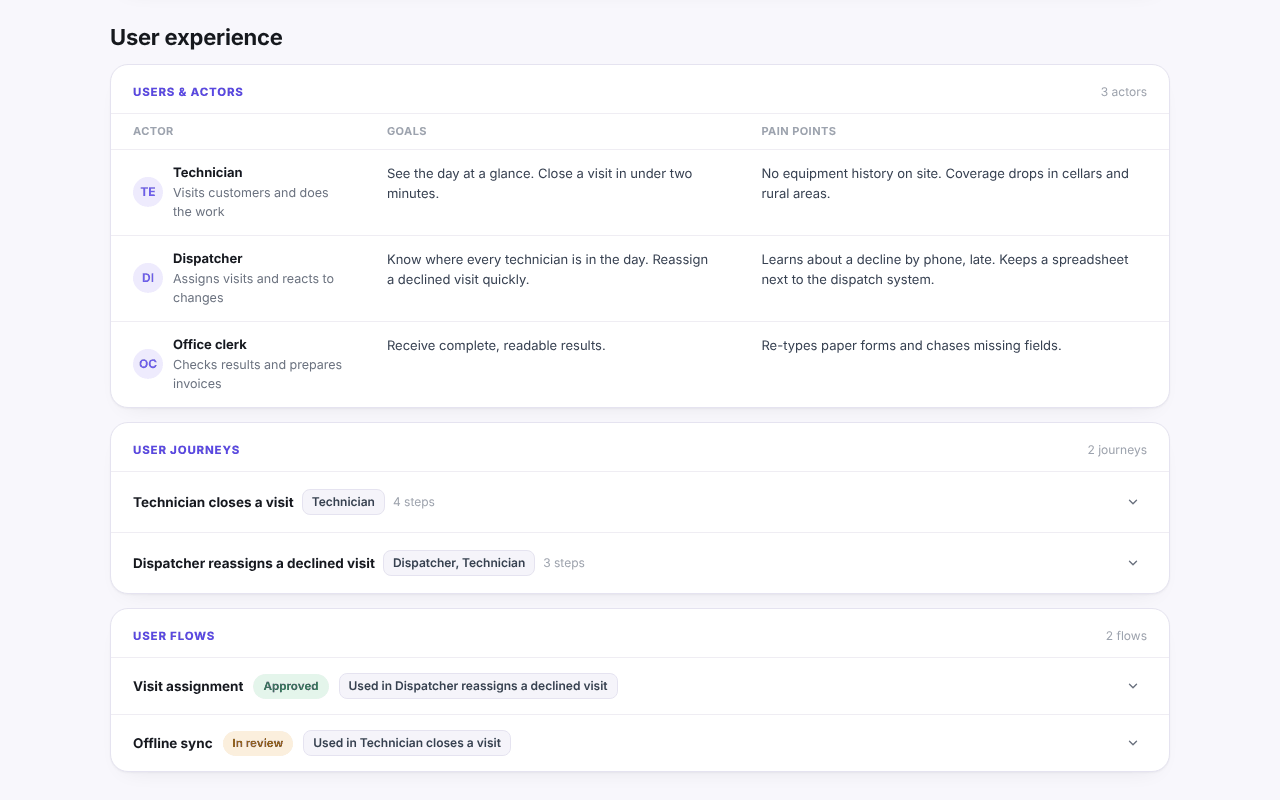Screen dimensions: 1280x800
Task: Click the Visits customers and does the work description
Action: [251, 202]
